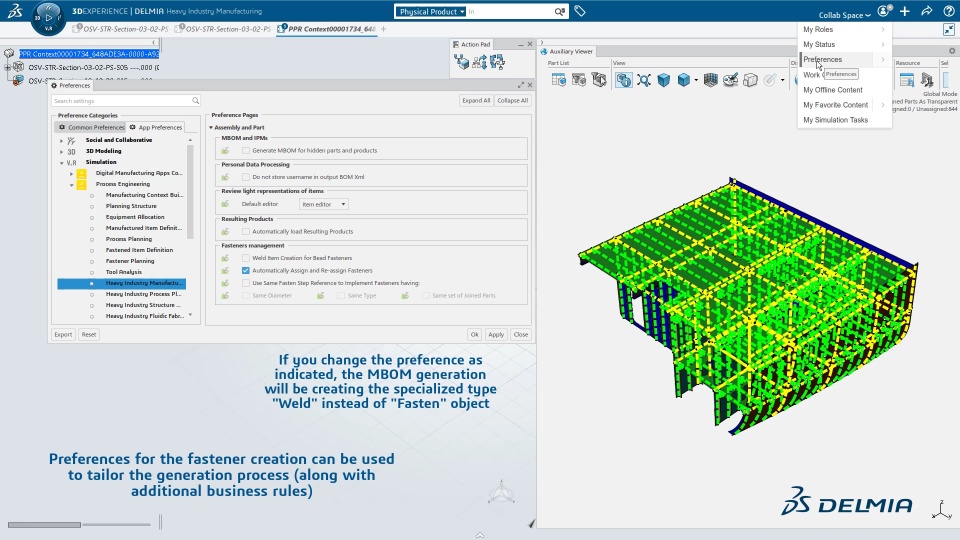Switch to App Preferences tab
Image resolution: width=960 pixels, height=540 pixels.
[156, 127]
